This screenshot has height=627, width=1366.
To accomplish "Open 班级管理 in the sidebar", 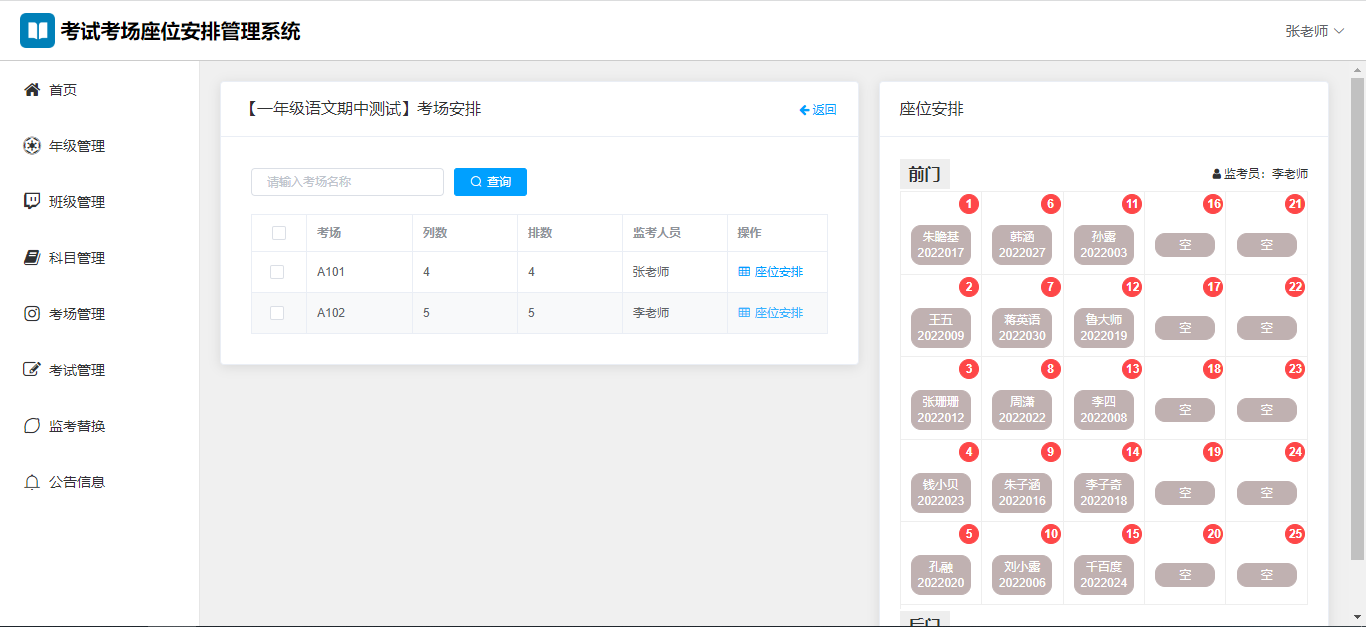I will (x=100, y=202).
